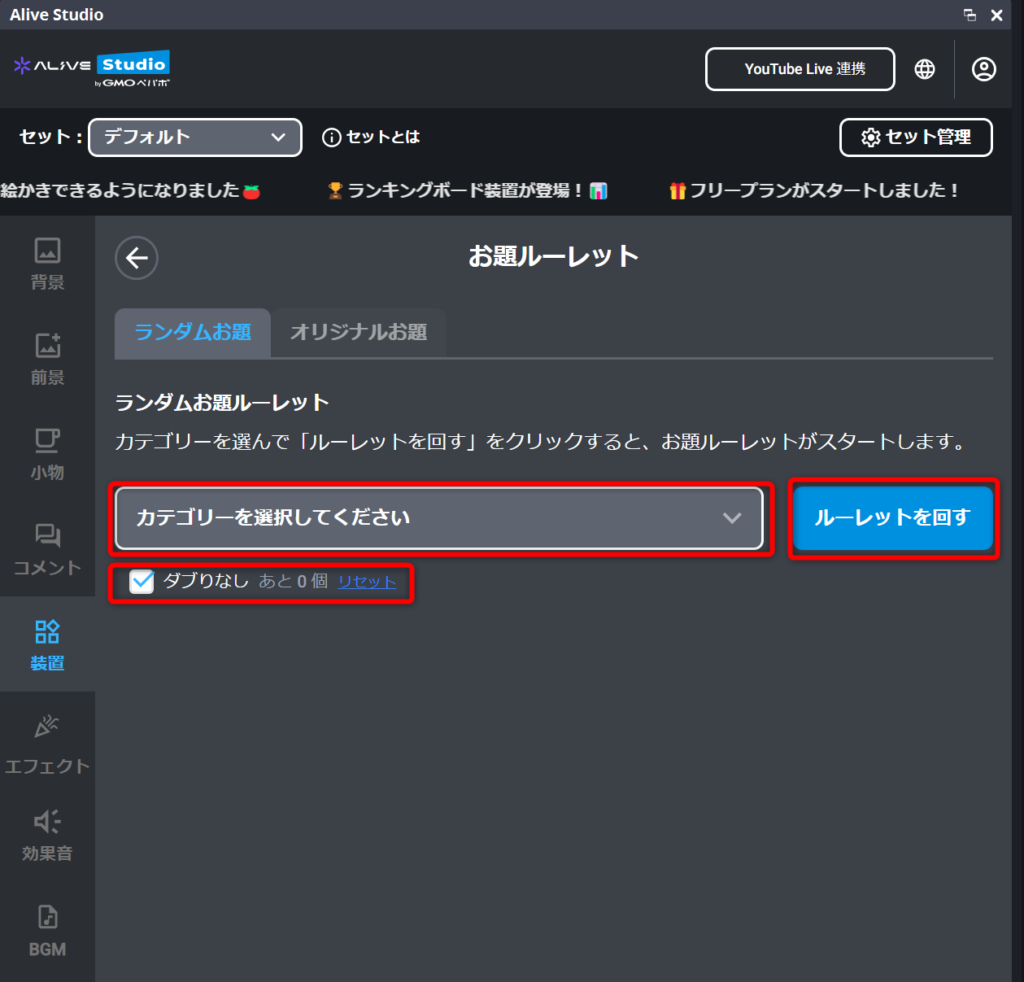Switch to the オリジナルお題 tab
1024x982 pixels.
tap(358, 332)
